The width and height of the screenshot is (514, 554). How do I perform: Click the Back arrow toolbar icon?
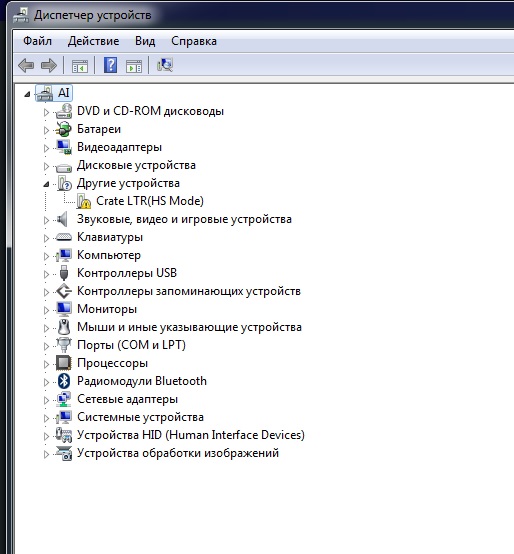pyautogui.click(x=26, y=65)
